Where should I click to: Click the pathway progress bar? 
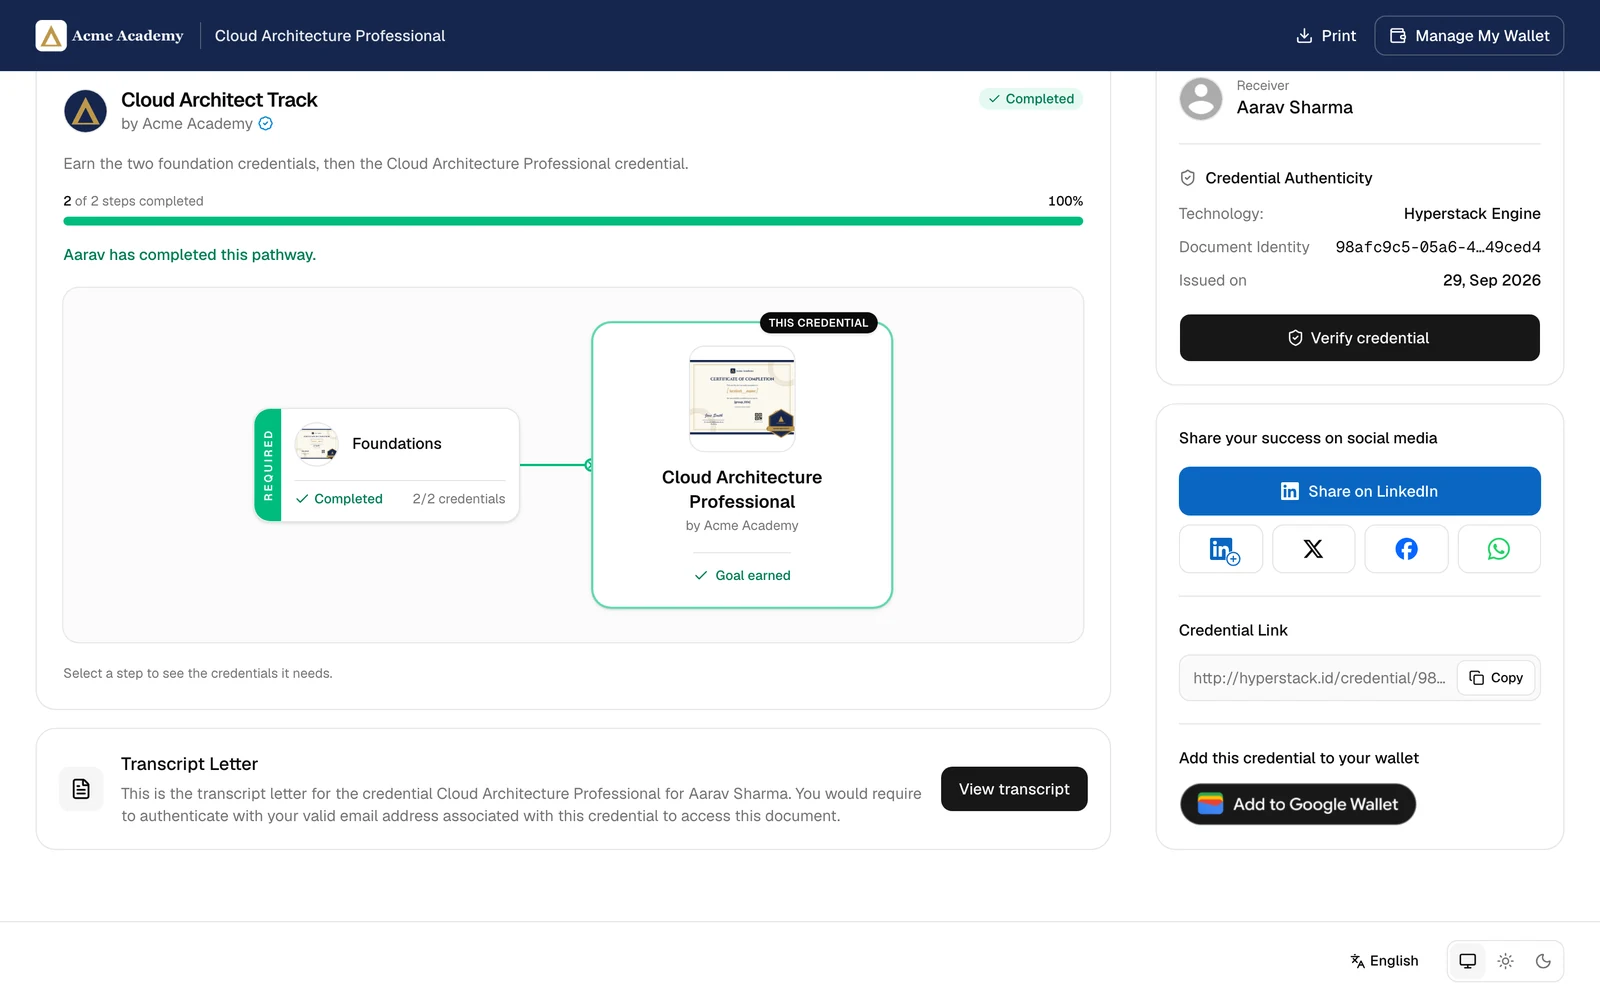coord(573,221)
